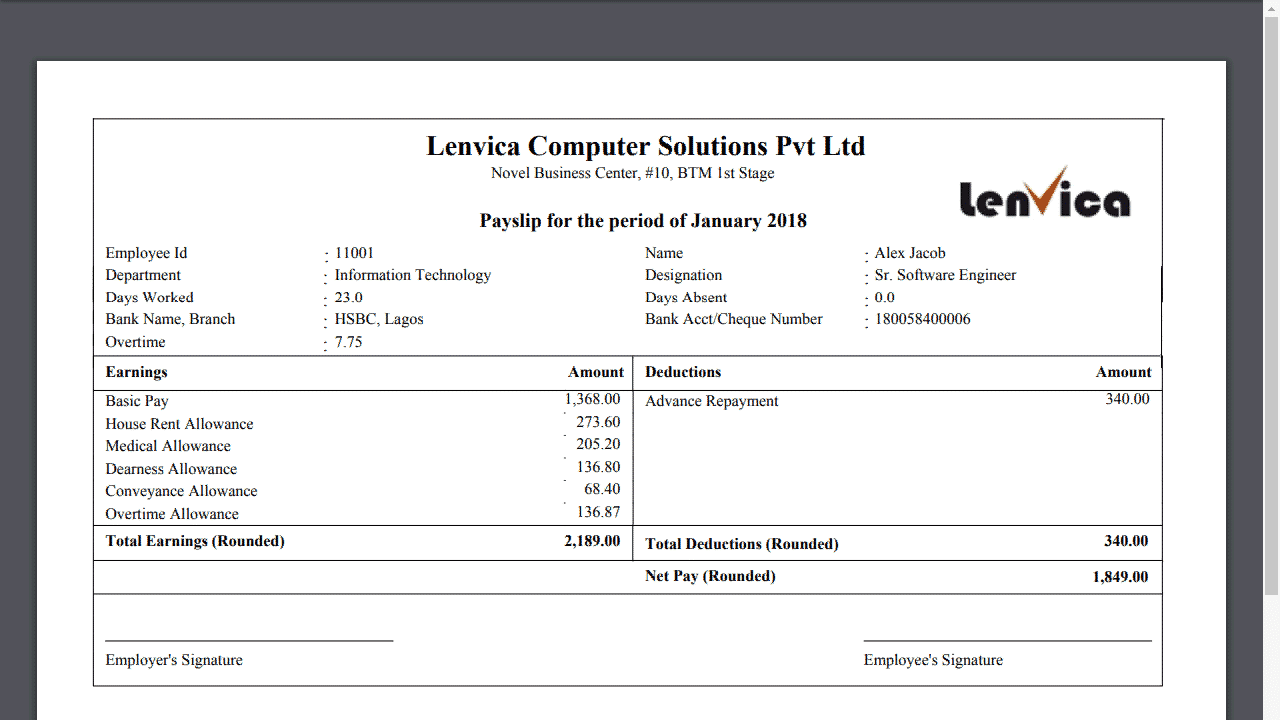Click the Basic Pay amount 1,368.00

(x=592, y=399)
